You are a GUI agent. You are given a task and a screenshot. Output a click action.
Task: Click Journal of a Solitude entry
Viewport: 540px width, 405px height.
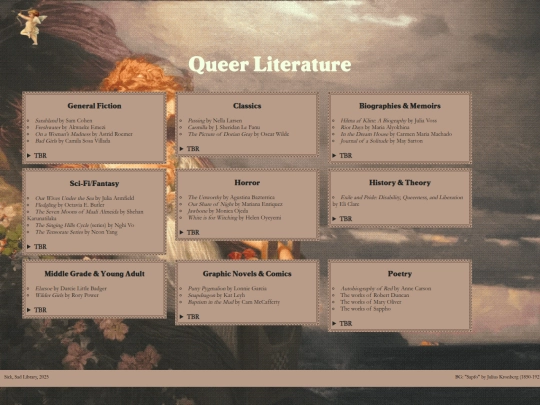click(x=381, y=141)
